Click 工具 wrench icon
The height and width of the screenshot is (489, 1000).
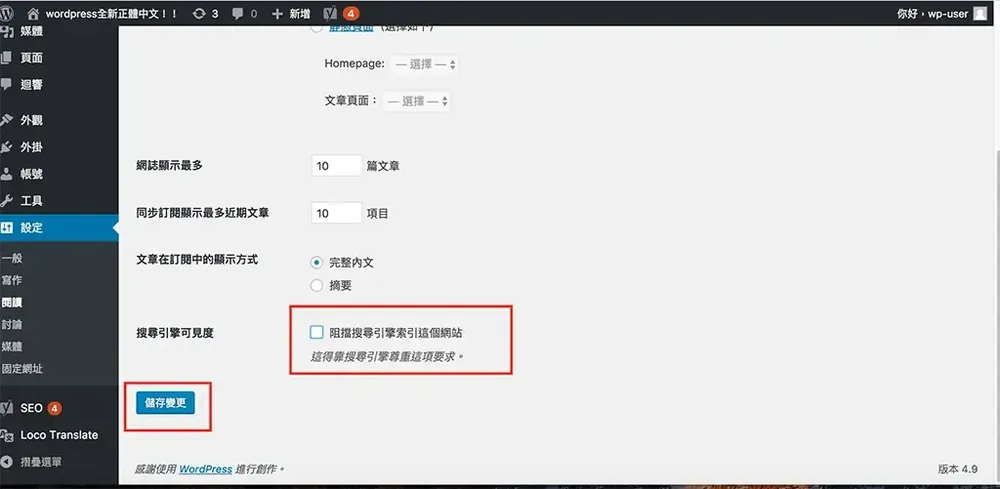tap(6, 201)
